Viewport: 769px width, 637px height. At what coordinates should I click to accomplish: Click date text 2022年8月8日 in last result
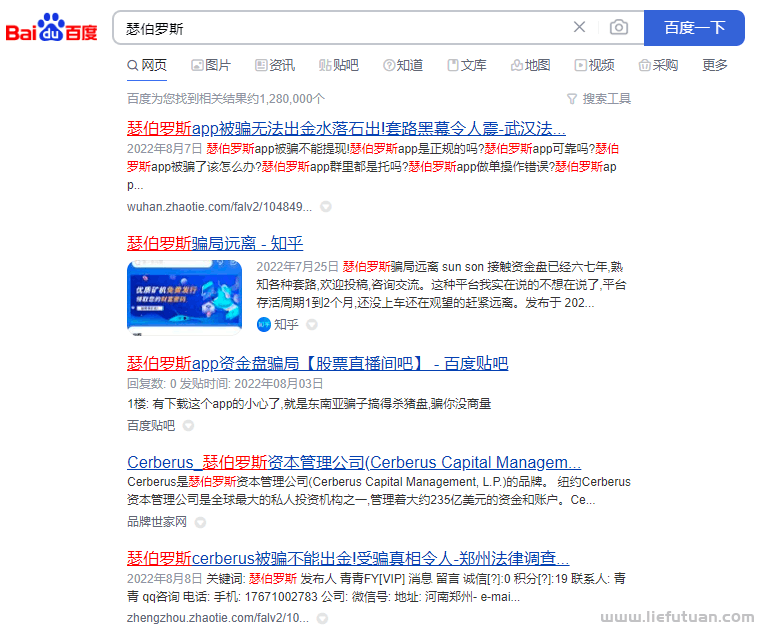[164, 579]
